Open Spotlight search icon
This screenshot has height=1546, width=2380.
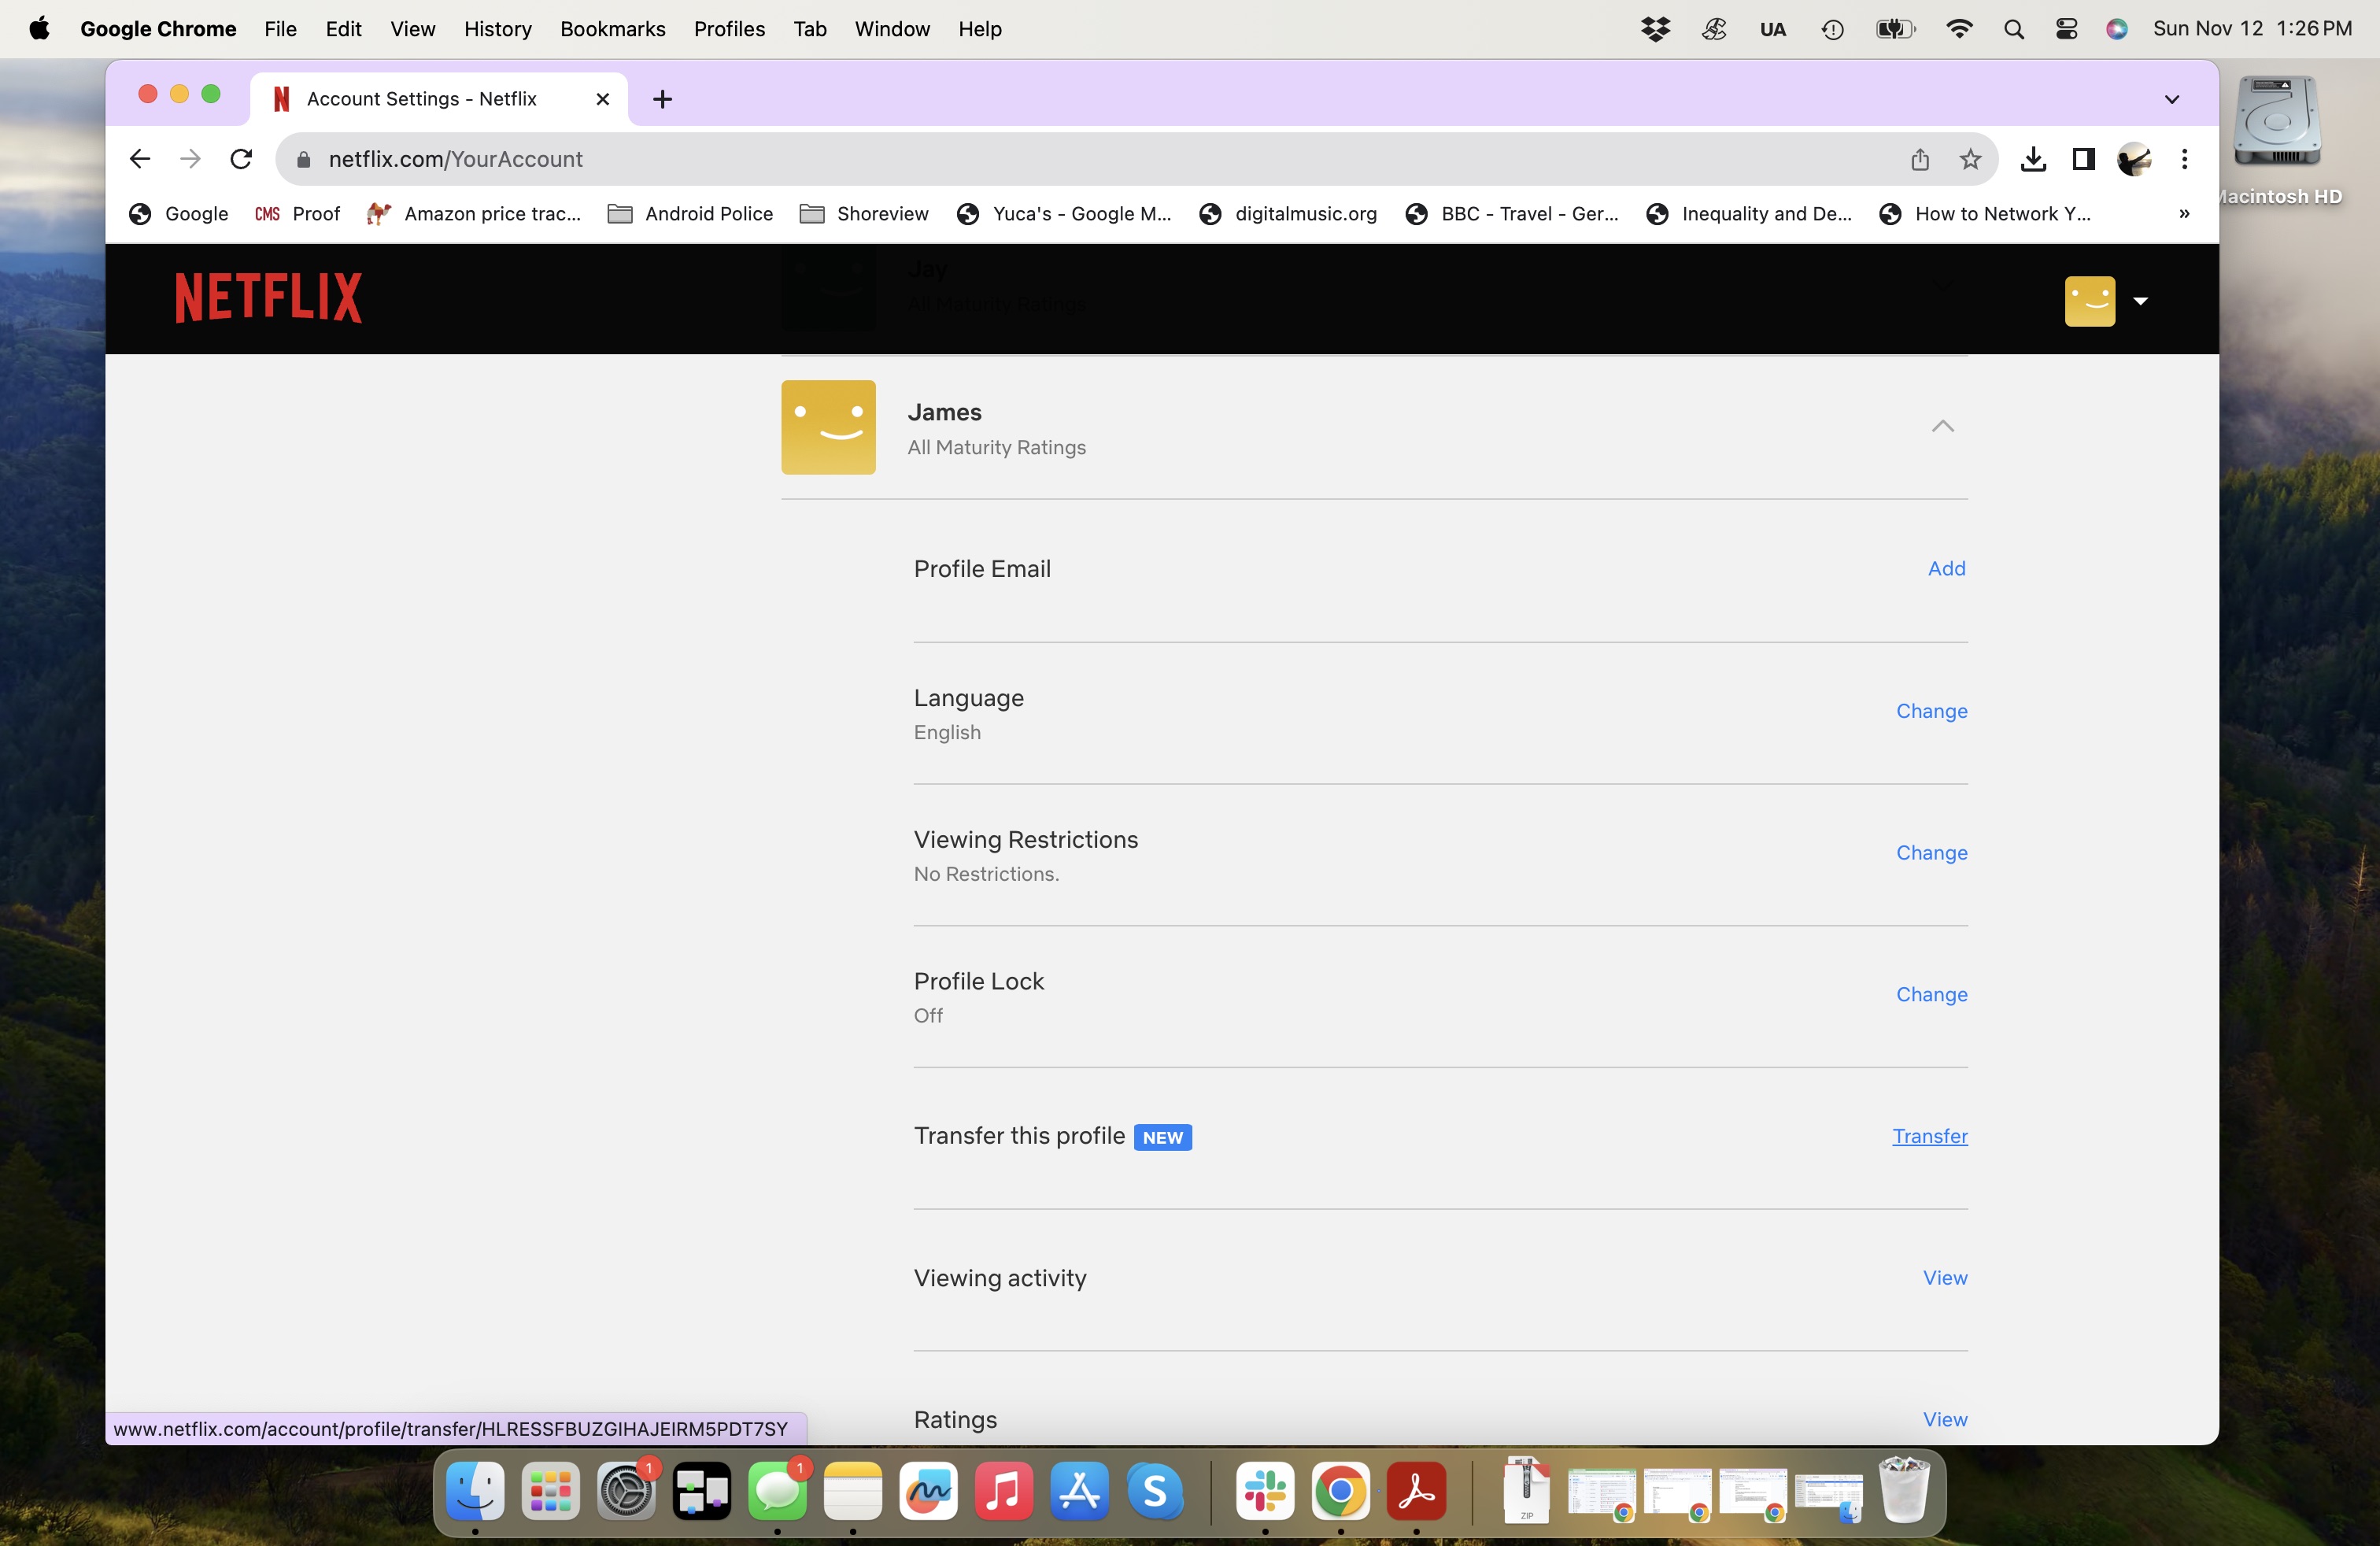[x=2013, y=29]
